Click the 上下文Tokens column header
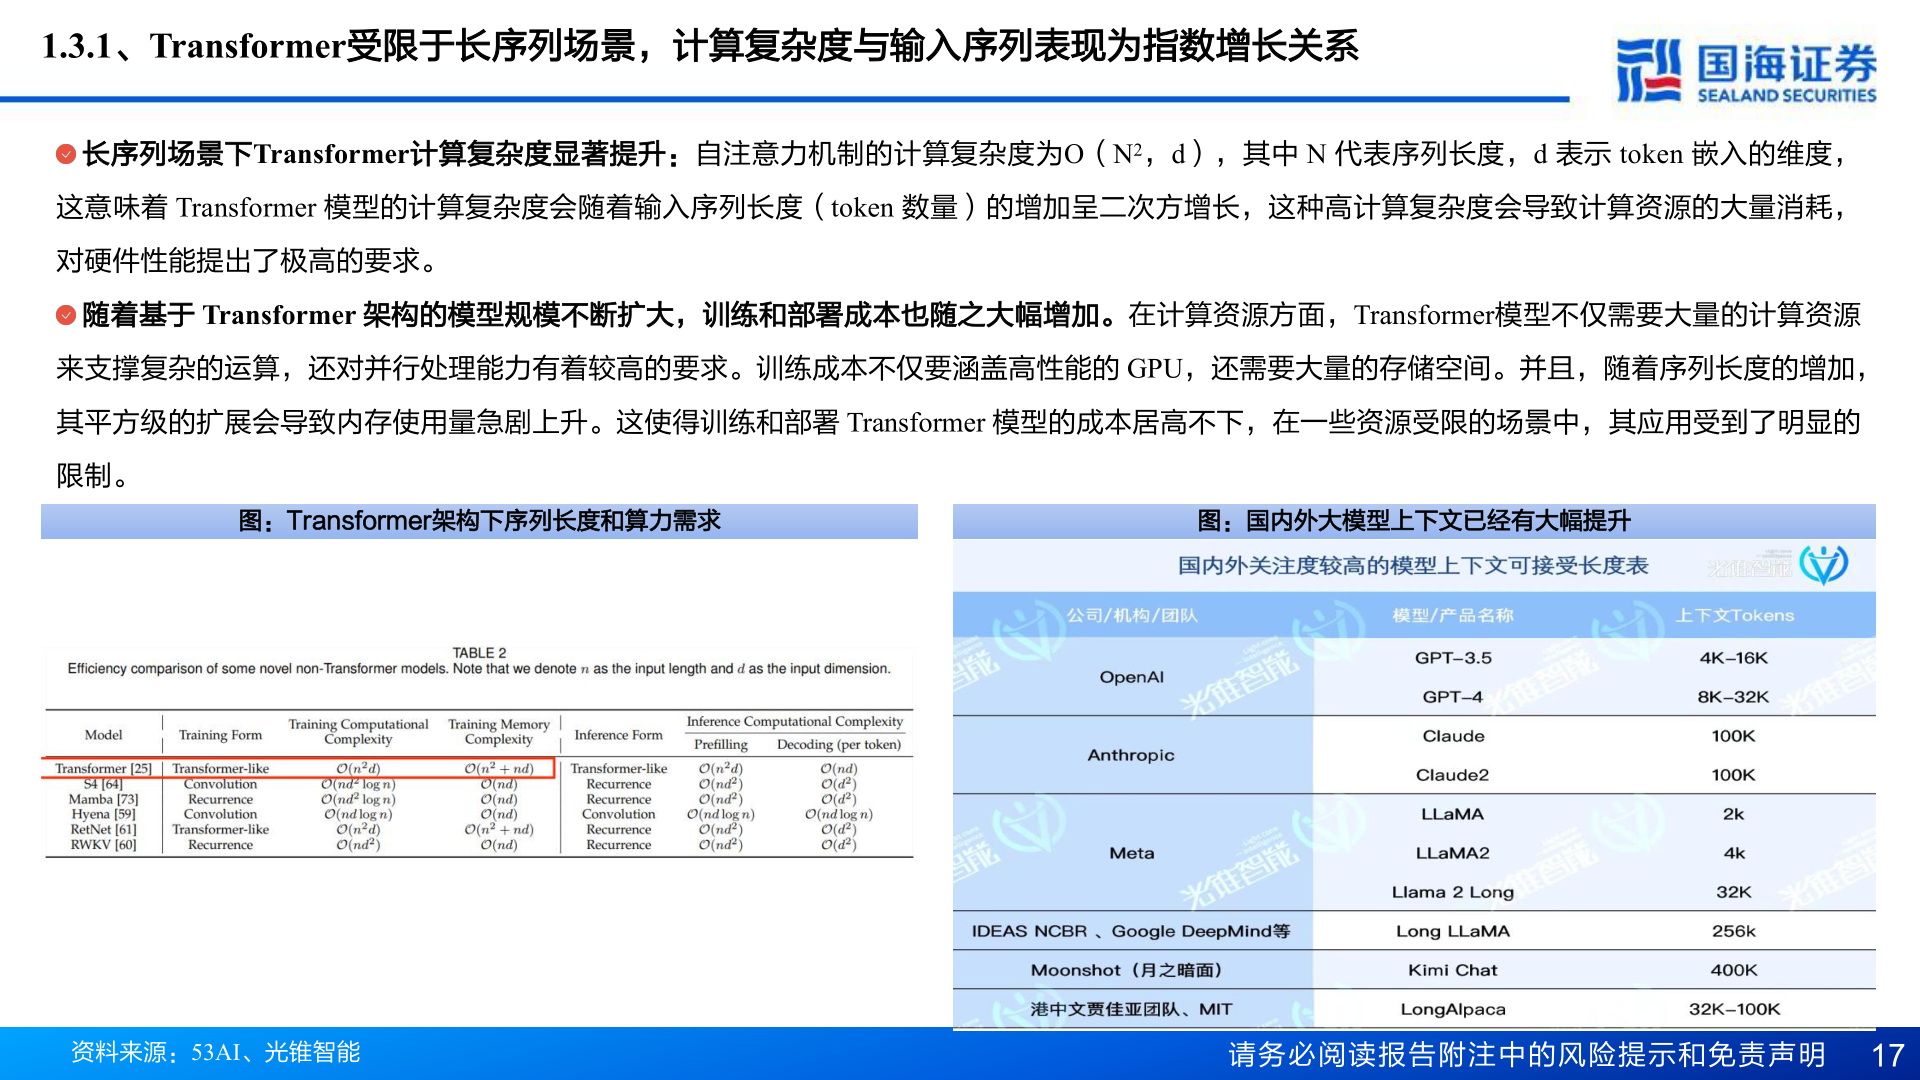 tap(1735, 615)
